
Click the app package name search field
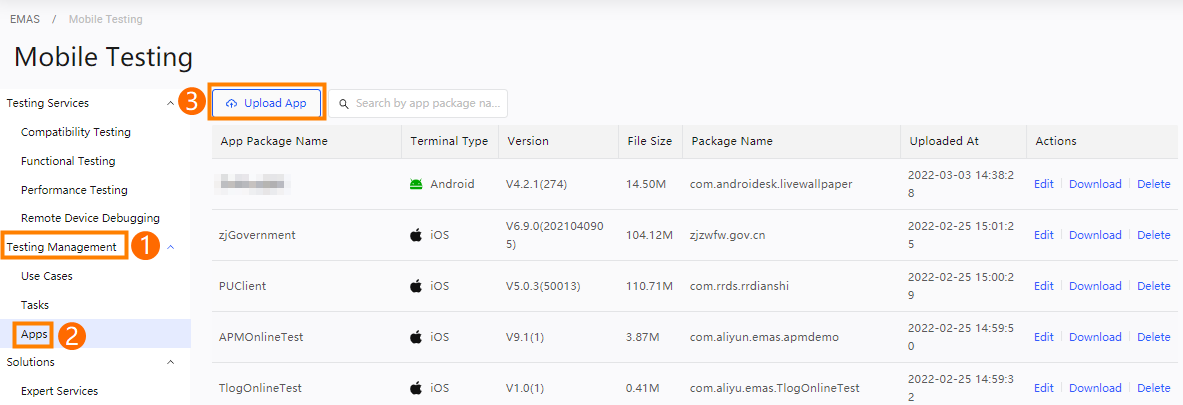pyautogui.click(x=427, y=104)
